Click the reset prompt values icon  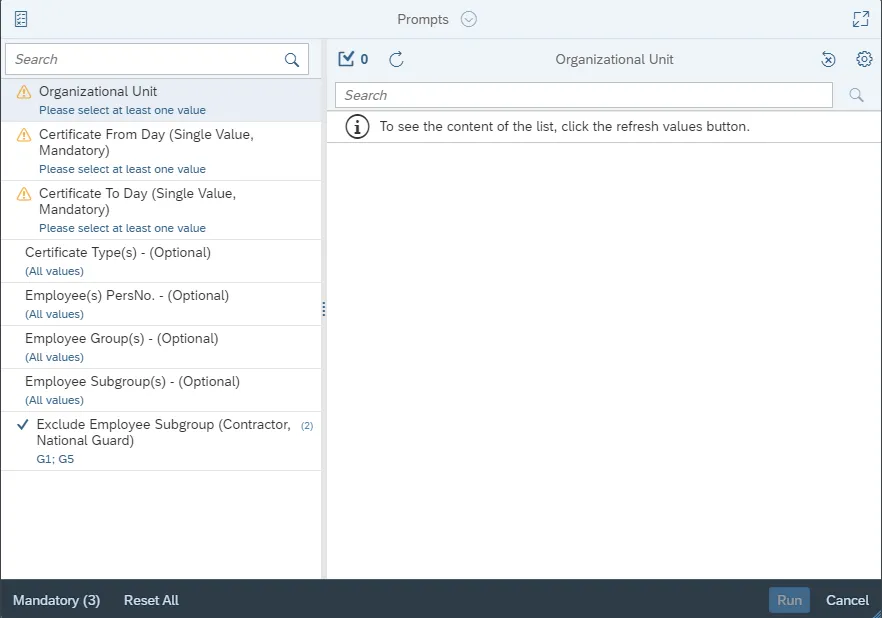pyautogui.click(x=828, y=59)
